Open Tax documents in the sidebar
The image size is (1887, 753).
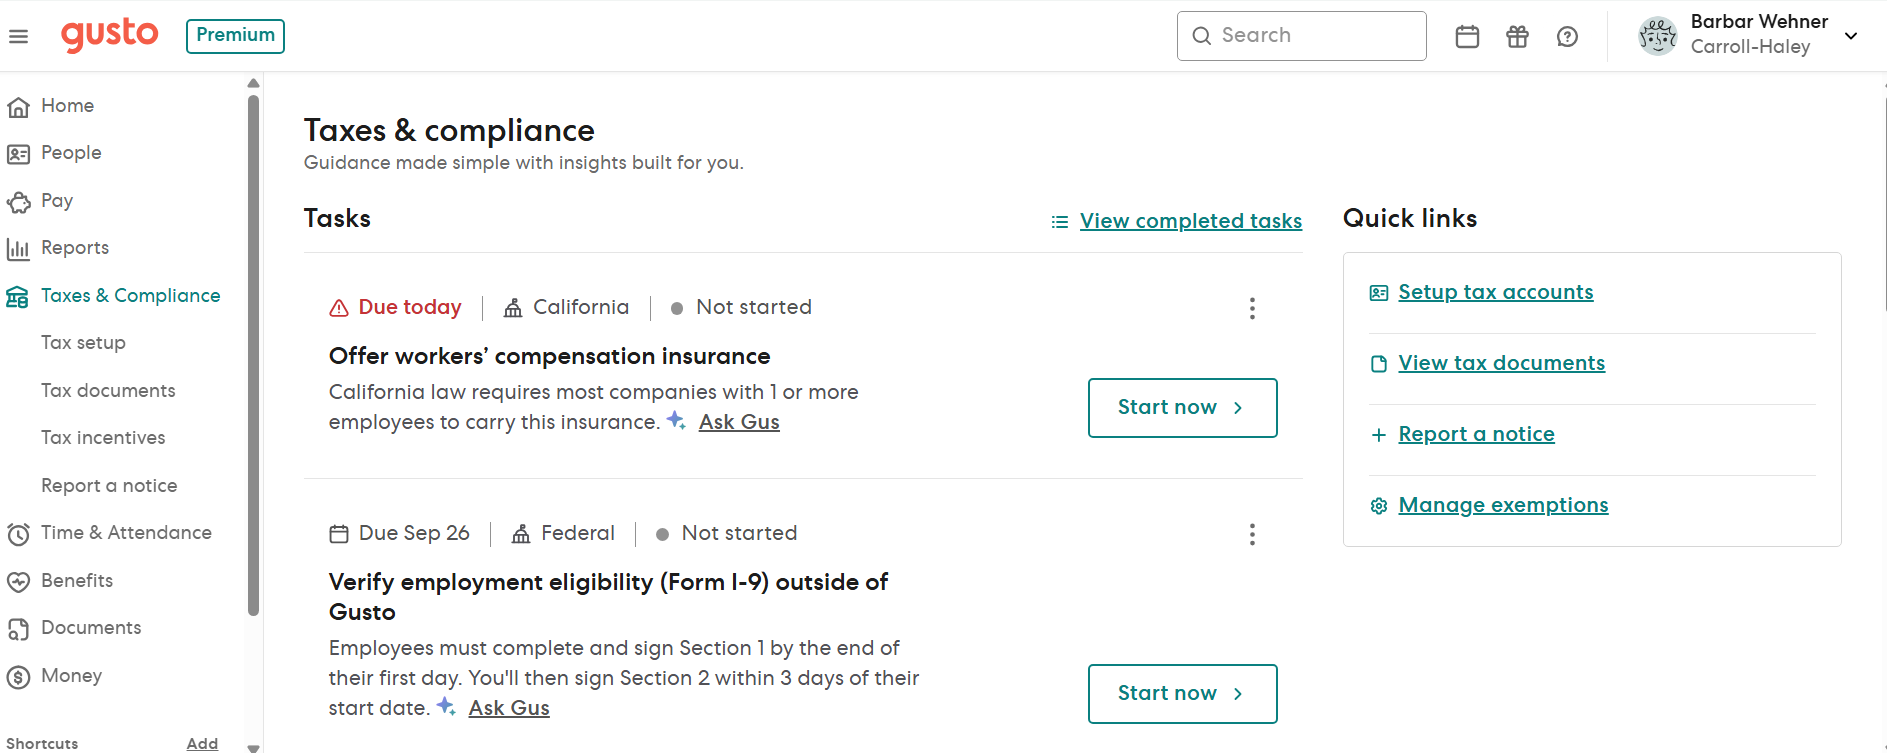[108, 391]
